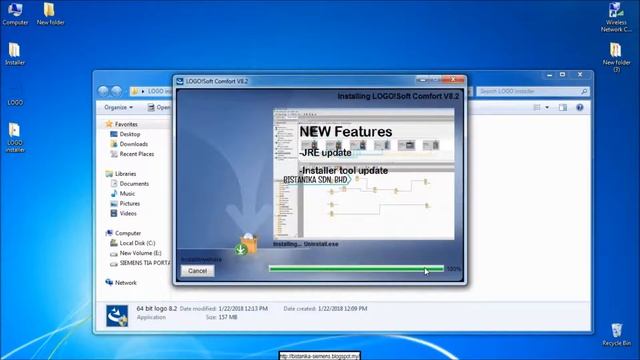This screenshot has height=360, width=640.
Task: Click the Explorer search box
Action: tap(533, 91)
